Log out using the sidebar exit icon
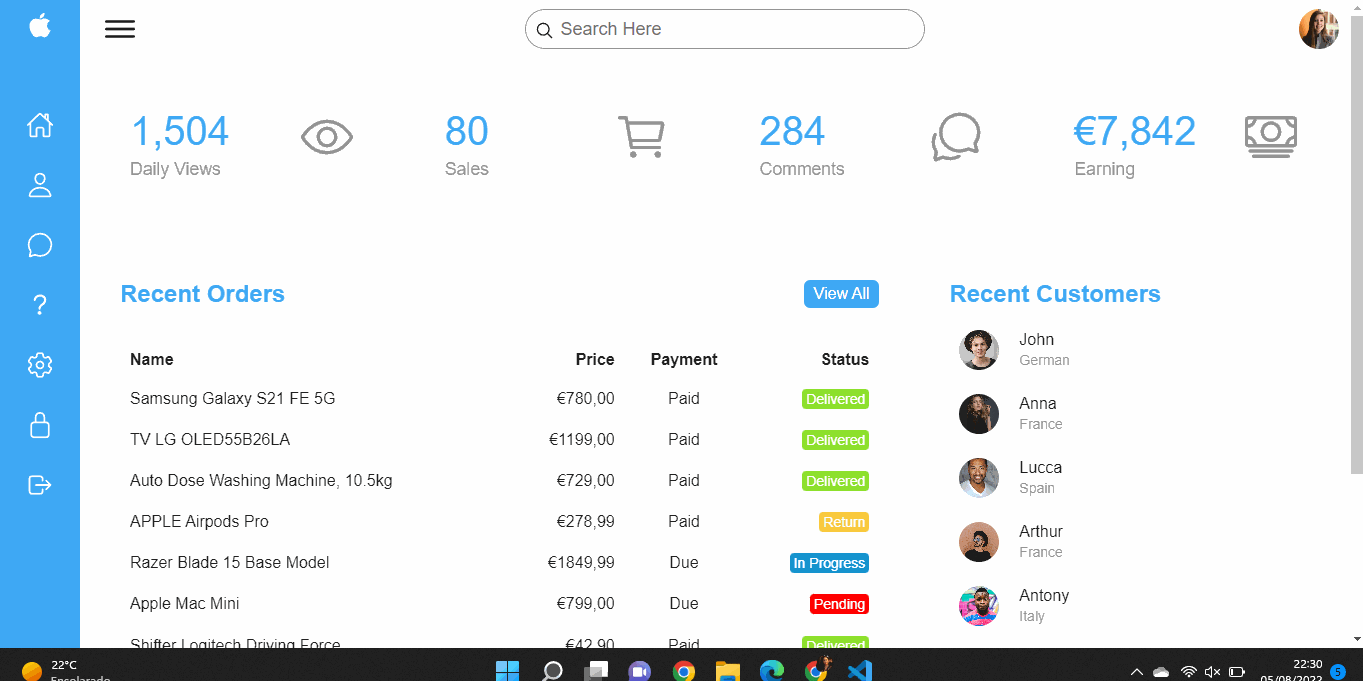The width and height of the screenshot is (1363, 681). pos(39,485)
